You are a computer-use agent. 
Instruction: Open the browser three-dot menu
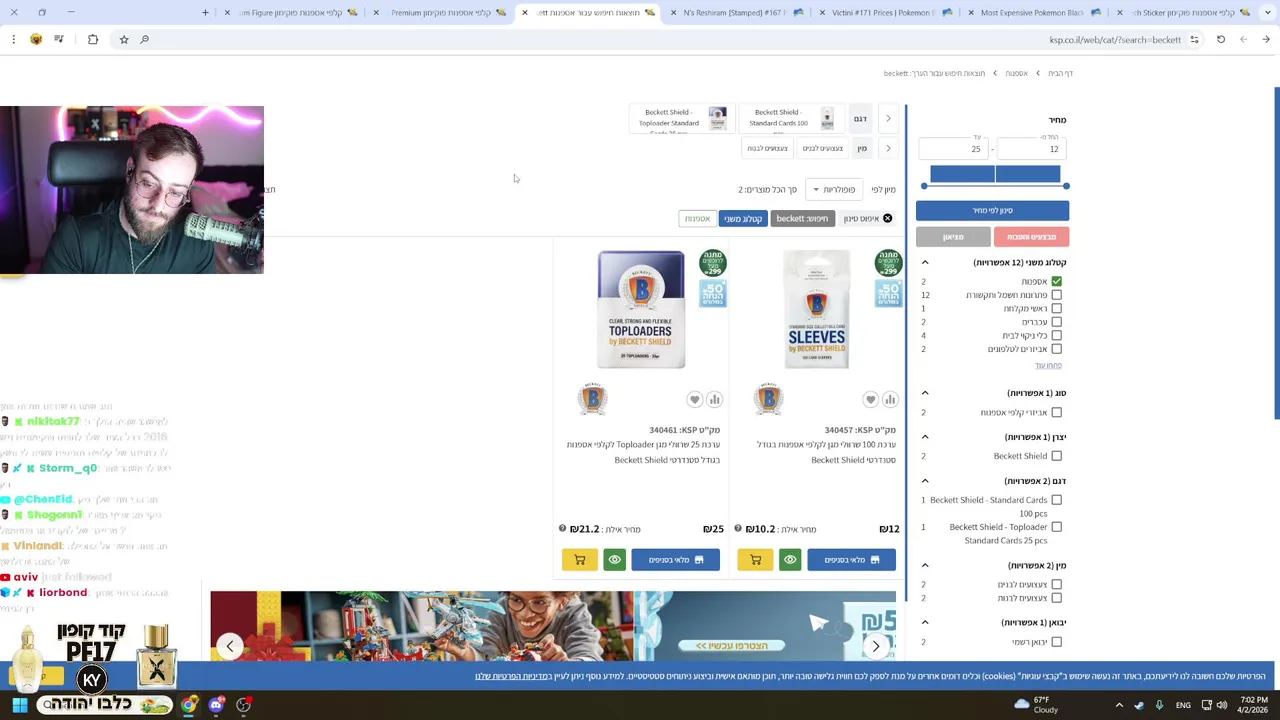[13, 39]
